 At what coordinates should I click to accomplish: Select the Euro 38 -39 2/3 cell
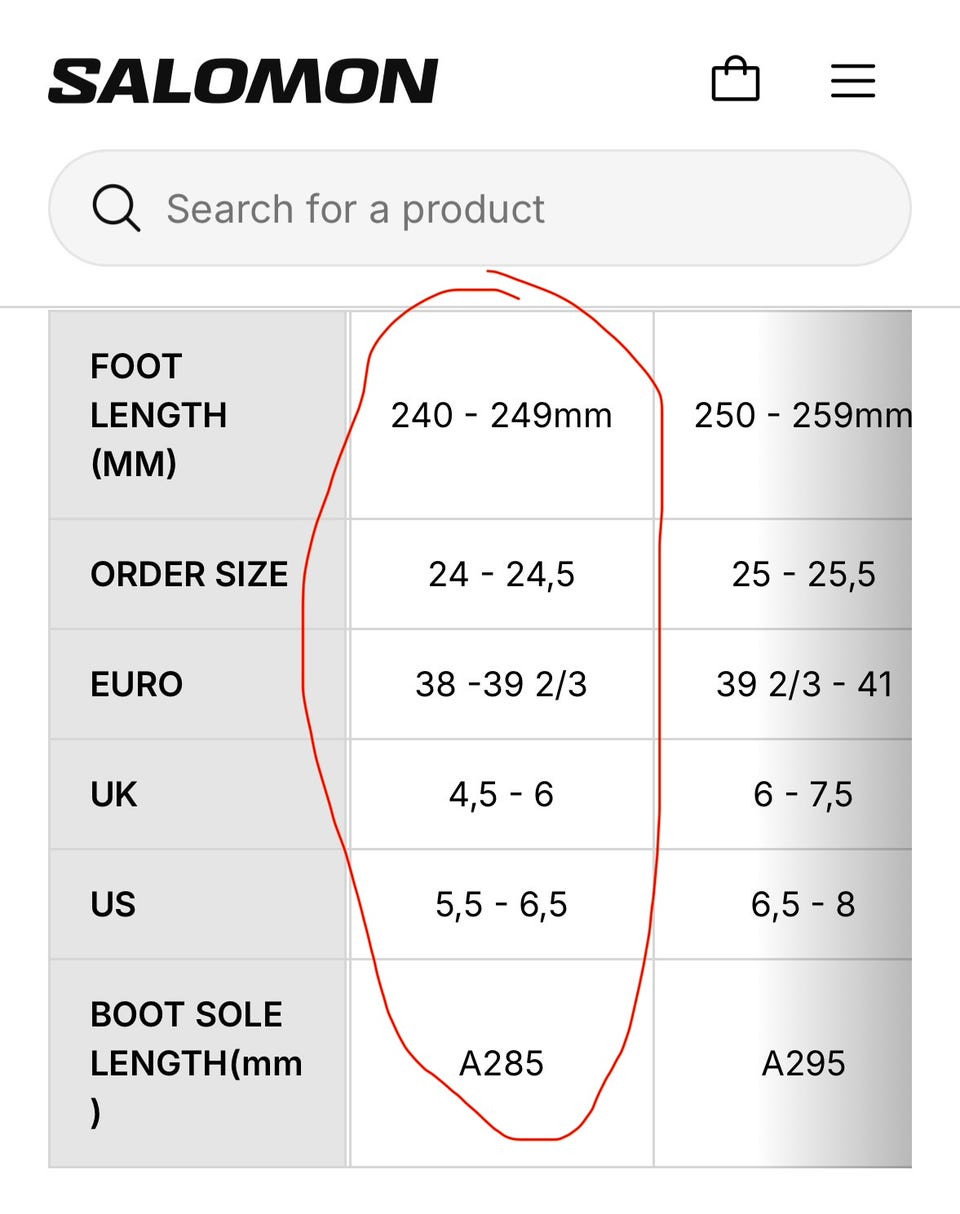(x=501, y=684)
